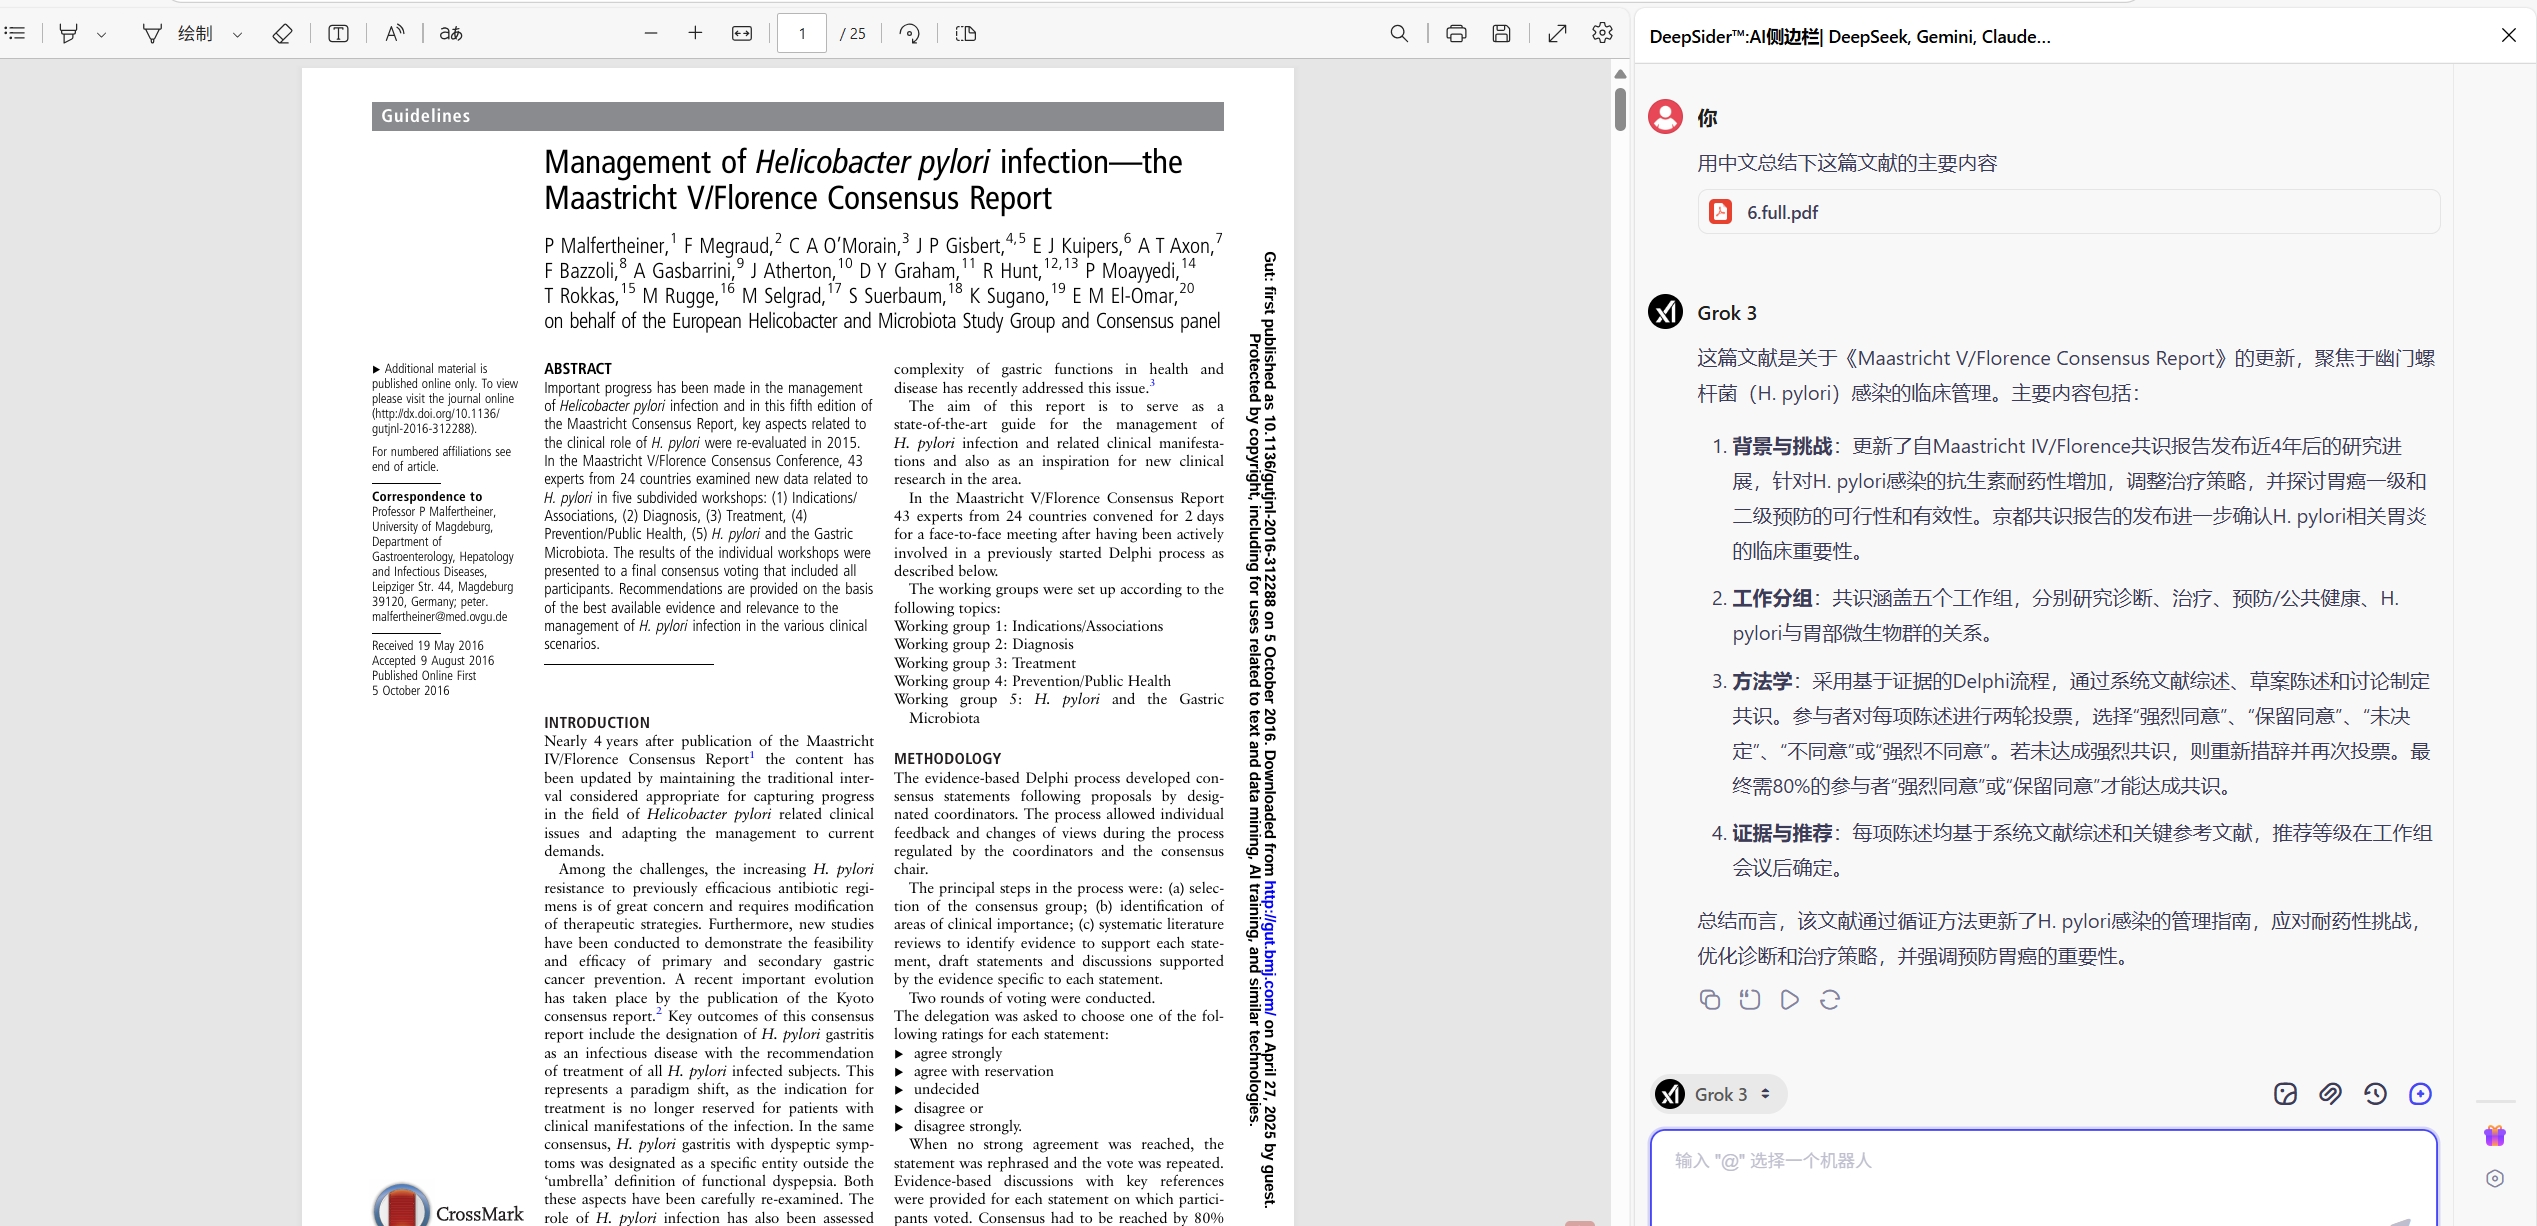Open the table of contents panel
Screen dimensions: 2537x1226
pyautogui.click(x=15, y=33)
